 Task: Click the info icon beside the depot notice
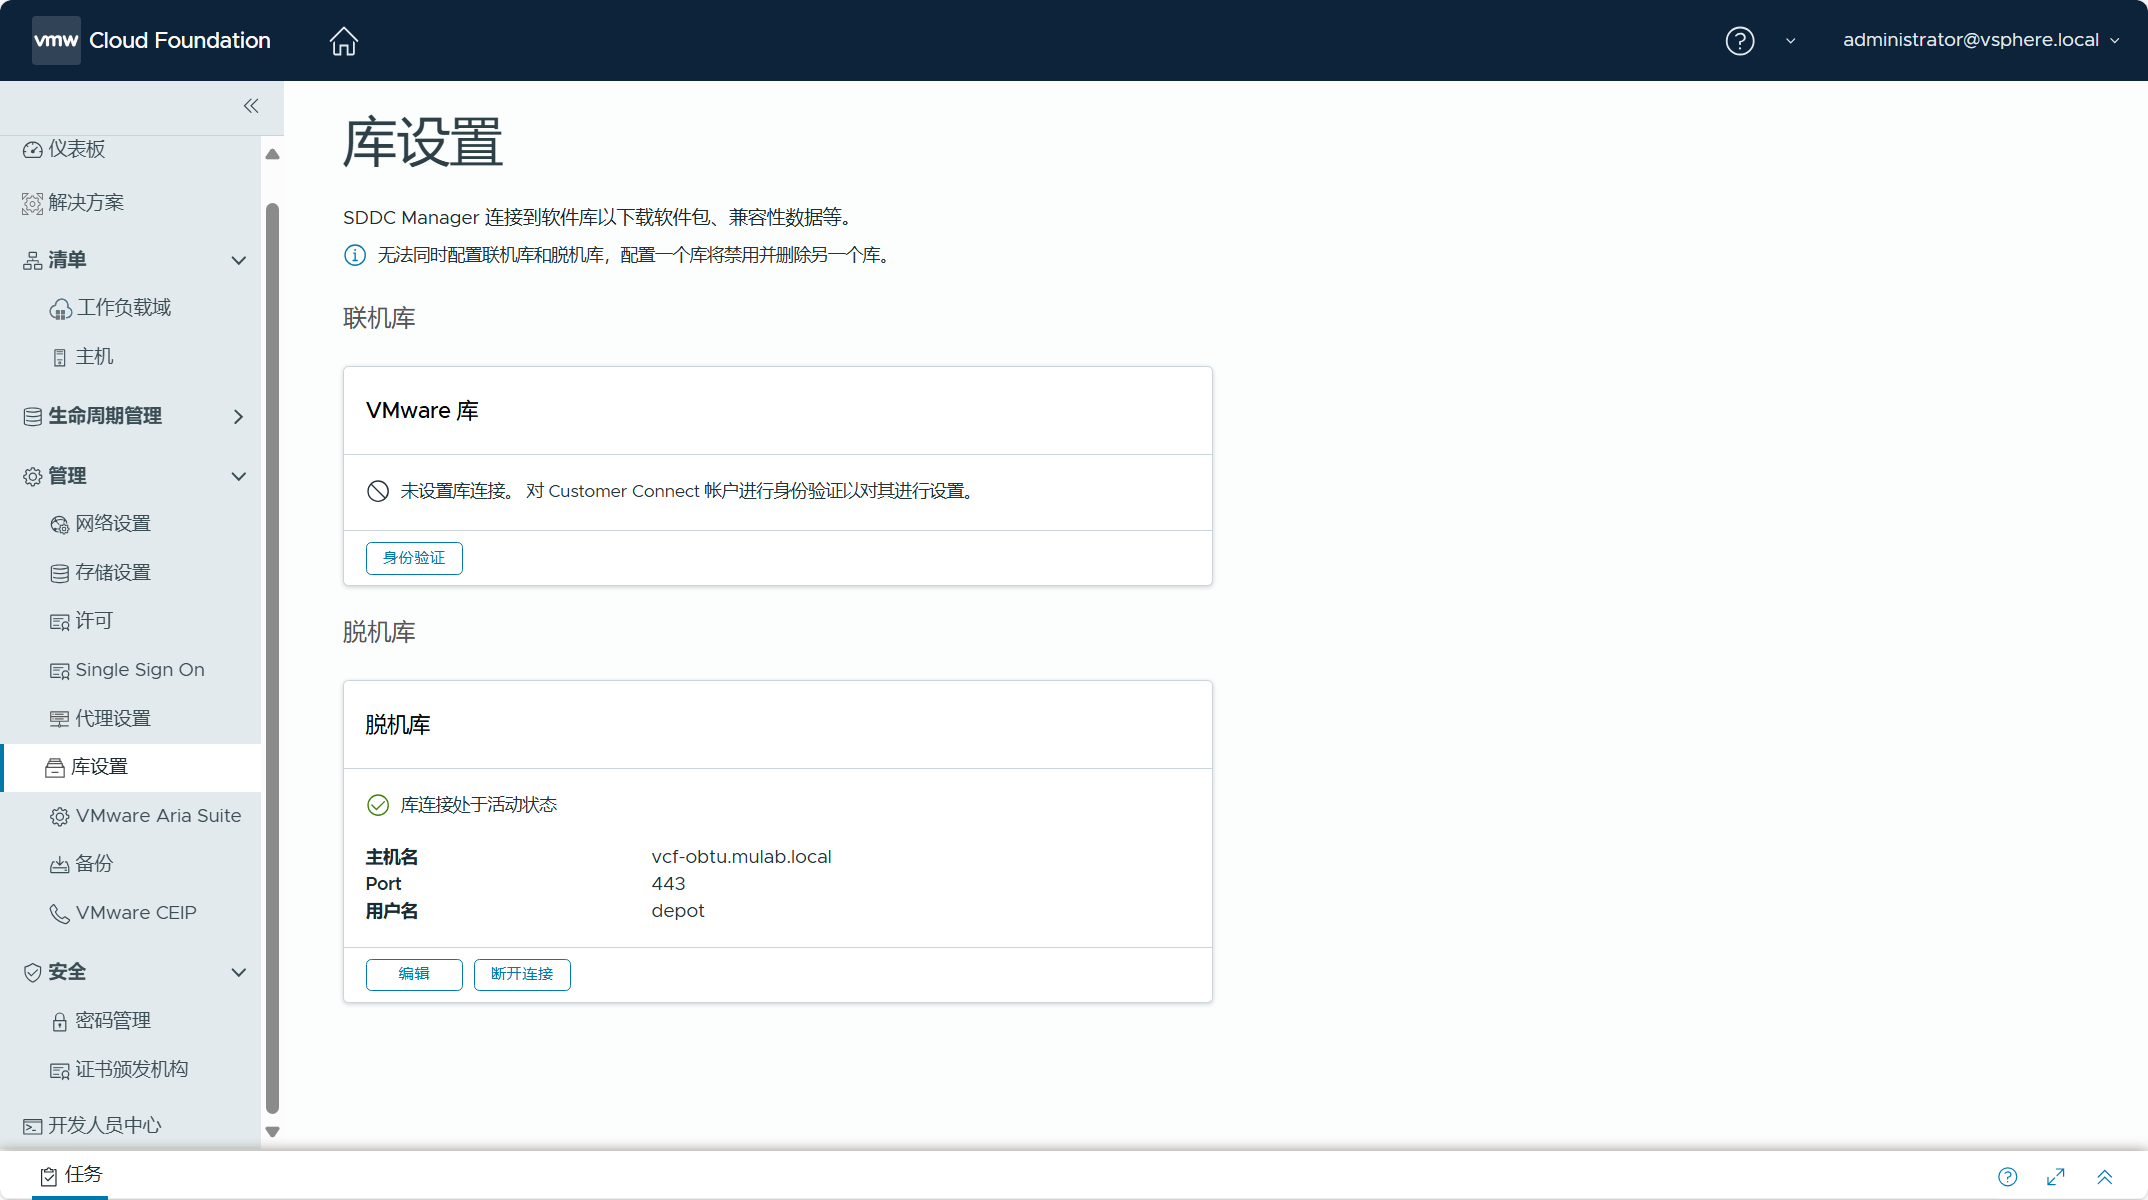pyautogui.click(x=355, y=256)
